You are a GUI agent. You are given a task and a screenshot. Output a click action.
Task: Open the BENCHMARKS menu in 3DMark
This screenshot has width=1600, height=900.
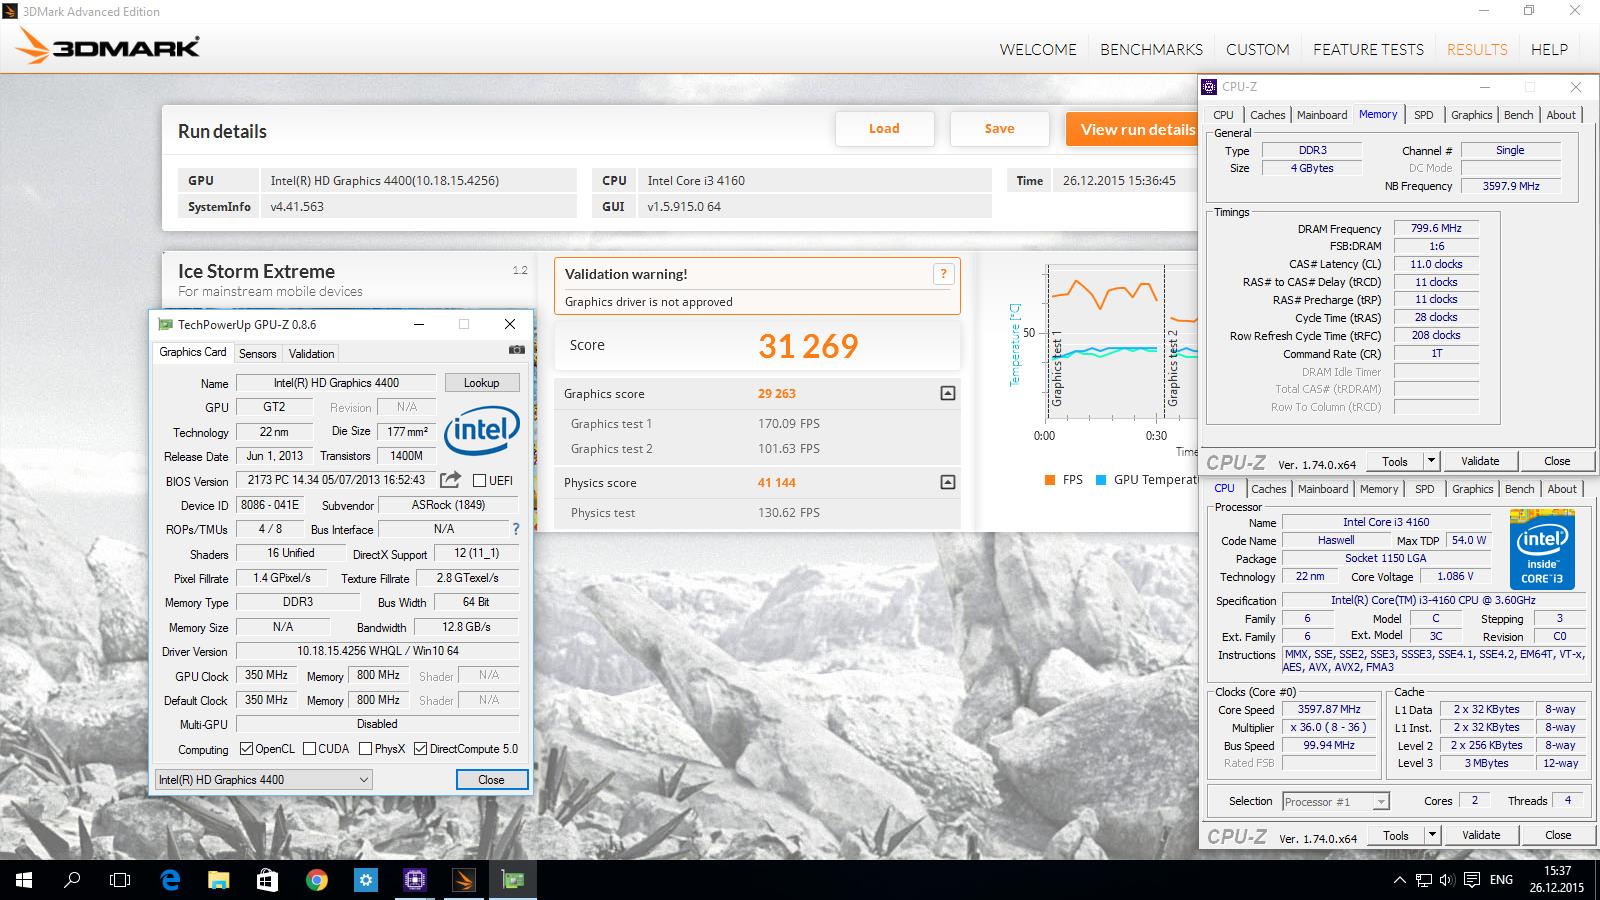pyautogui.click(x=1151, y=49)
